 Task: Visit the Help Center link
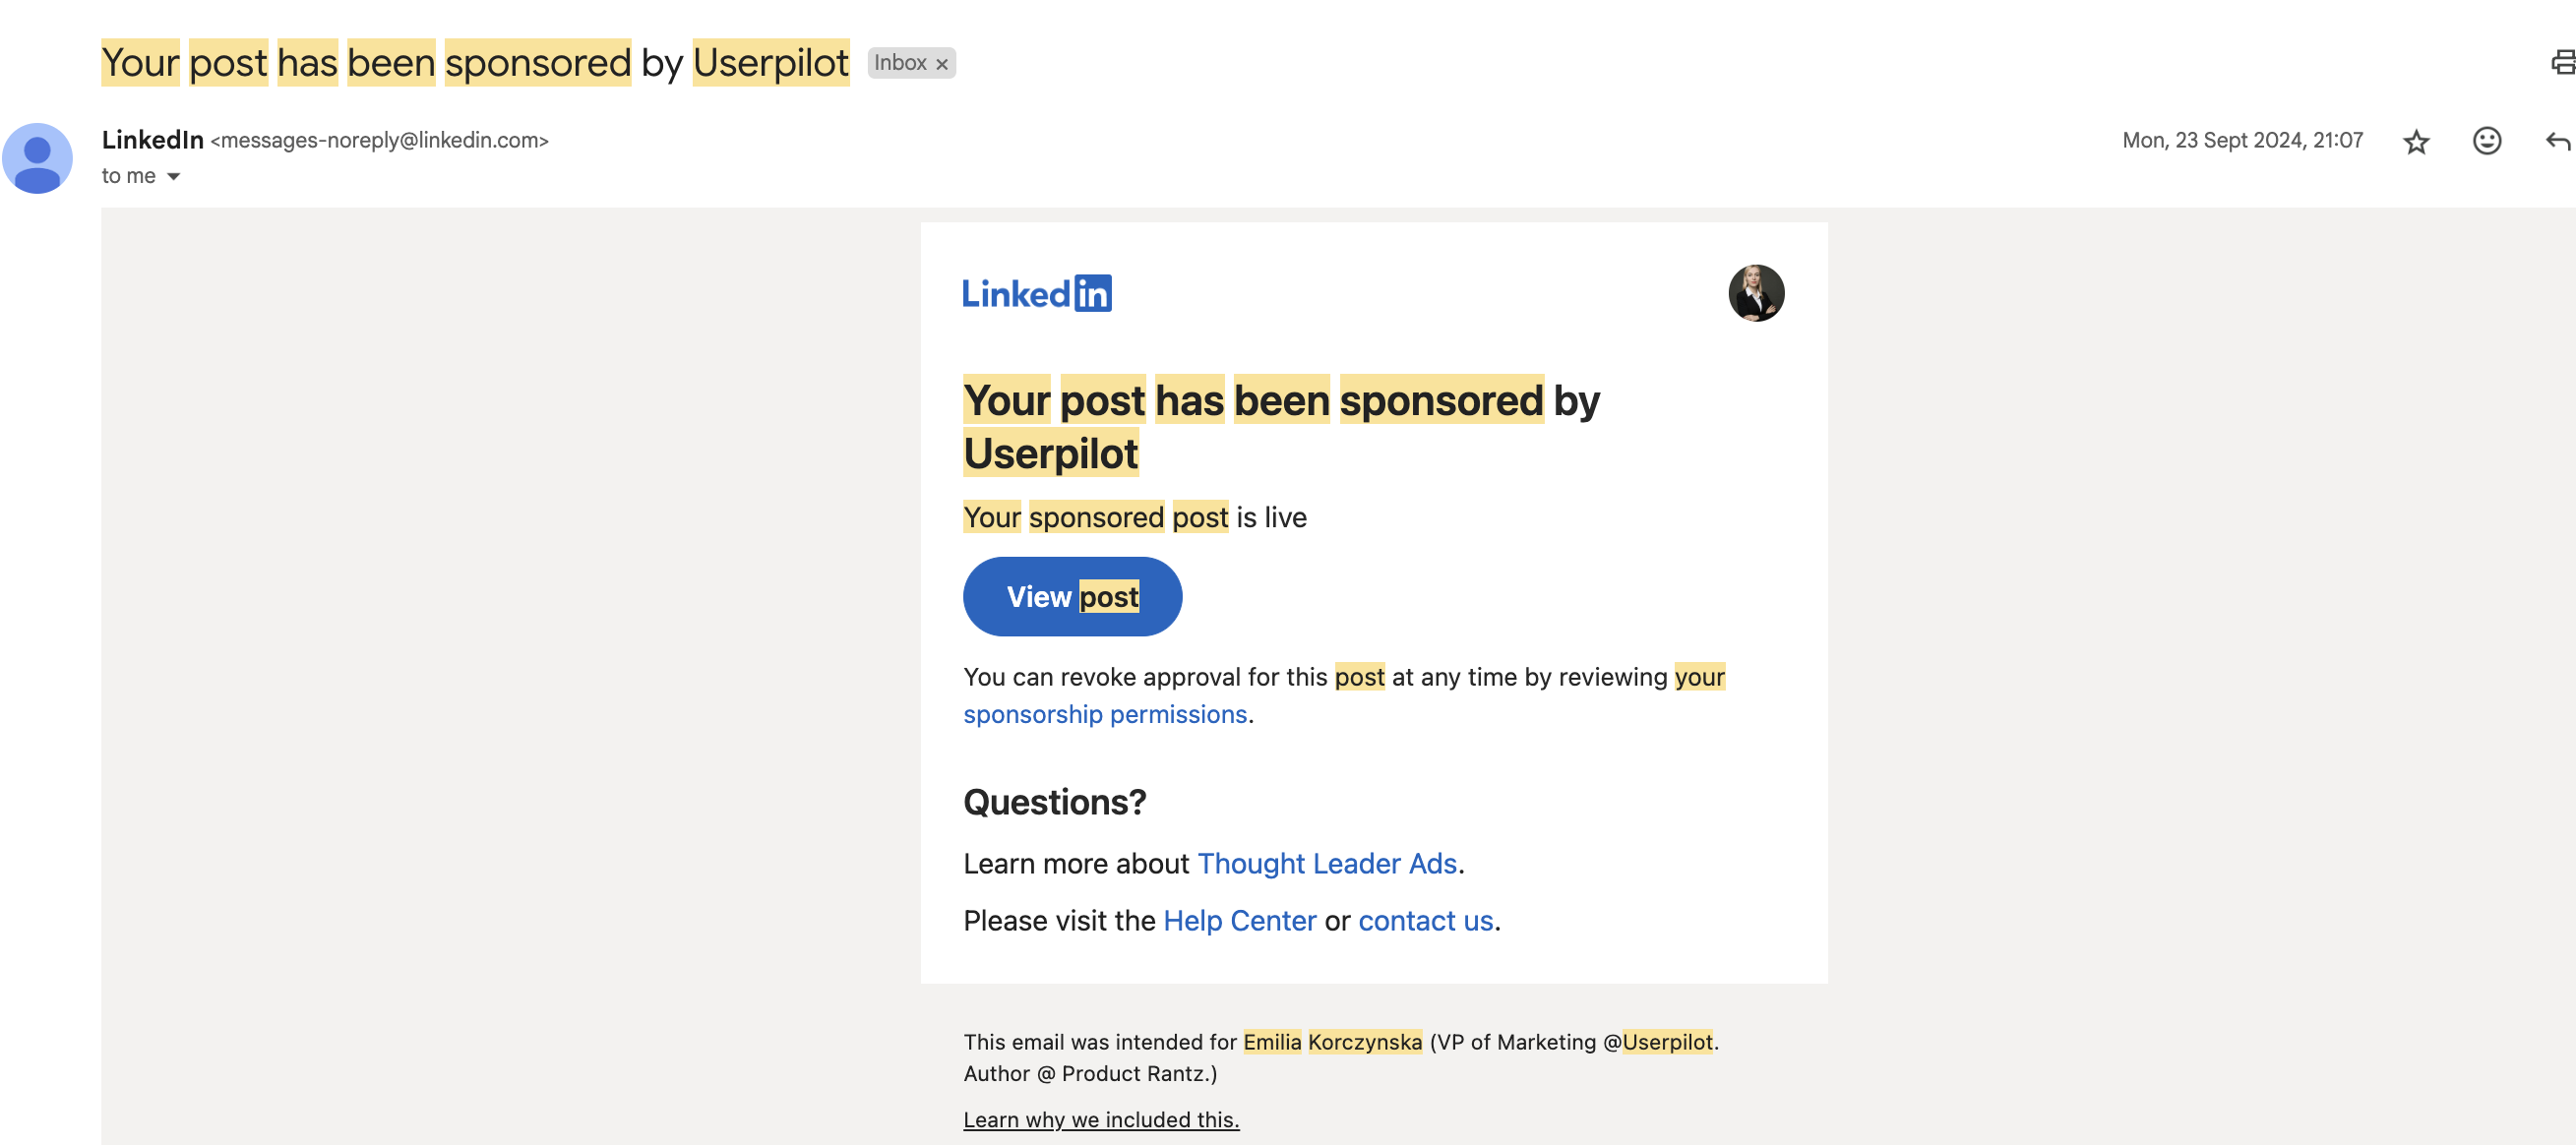(x=1240, y=920)
